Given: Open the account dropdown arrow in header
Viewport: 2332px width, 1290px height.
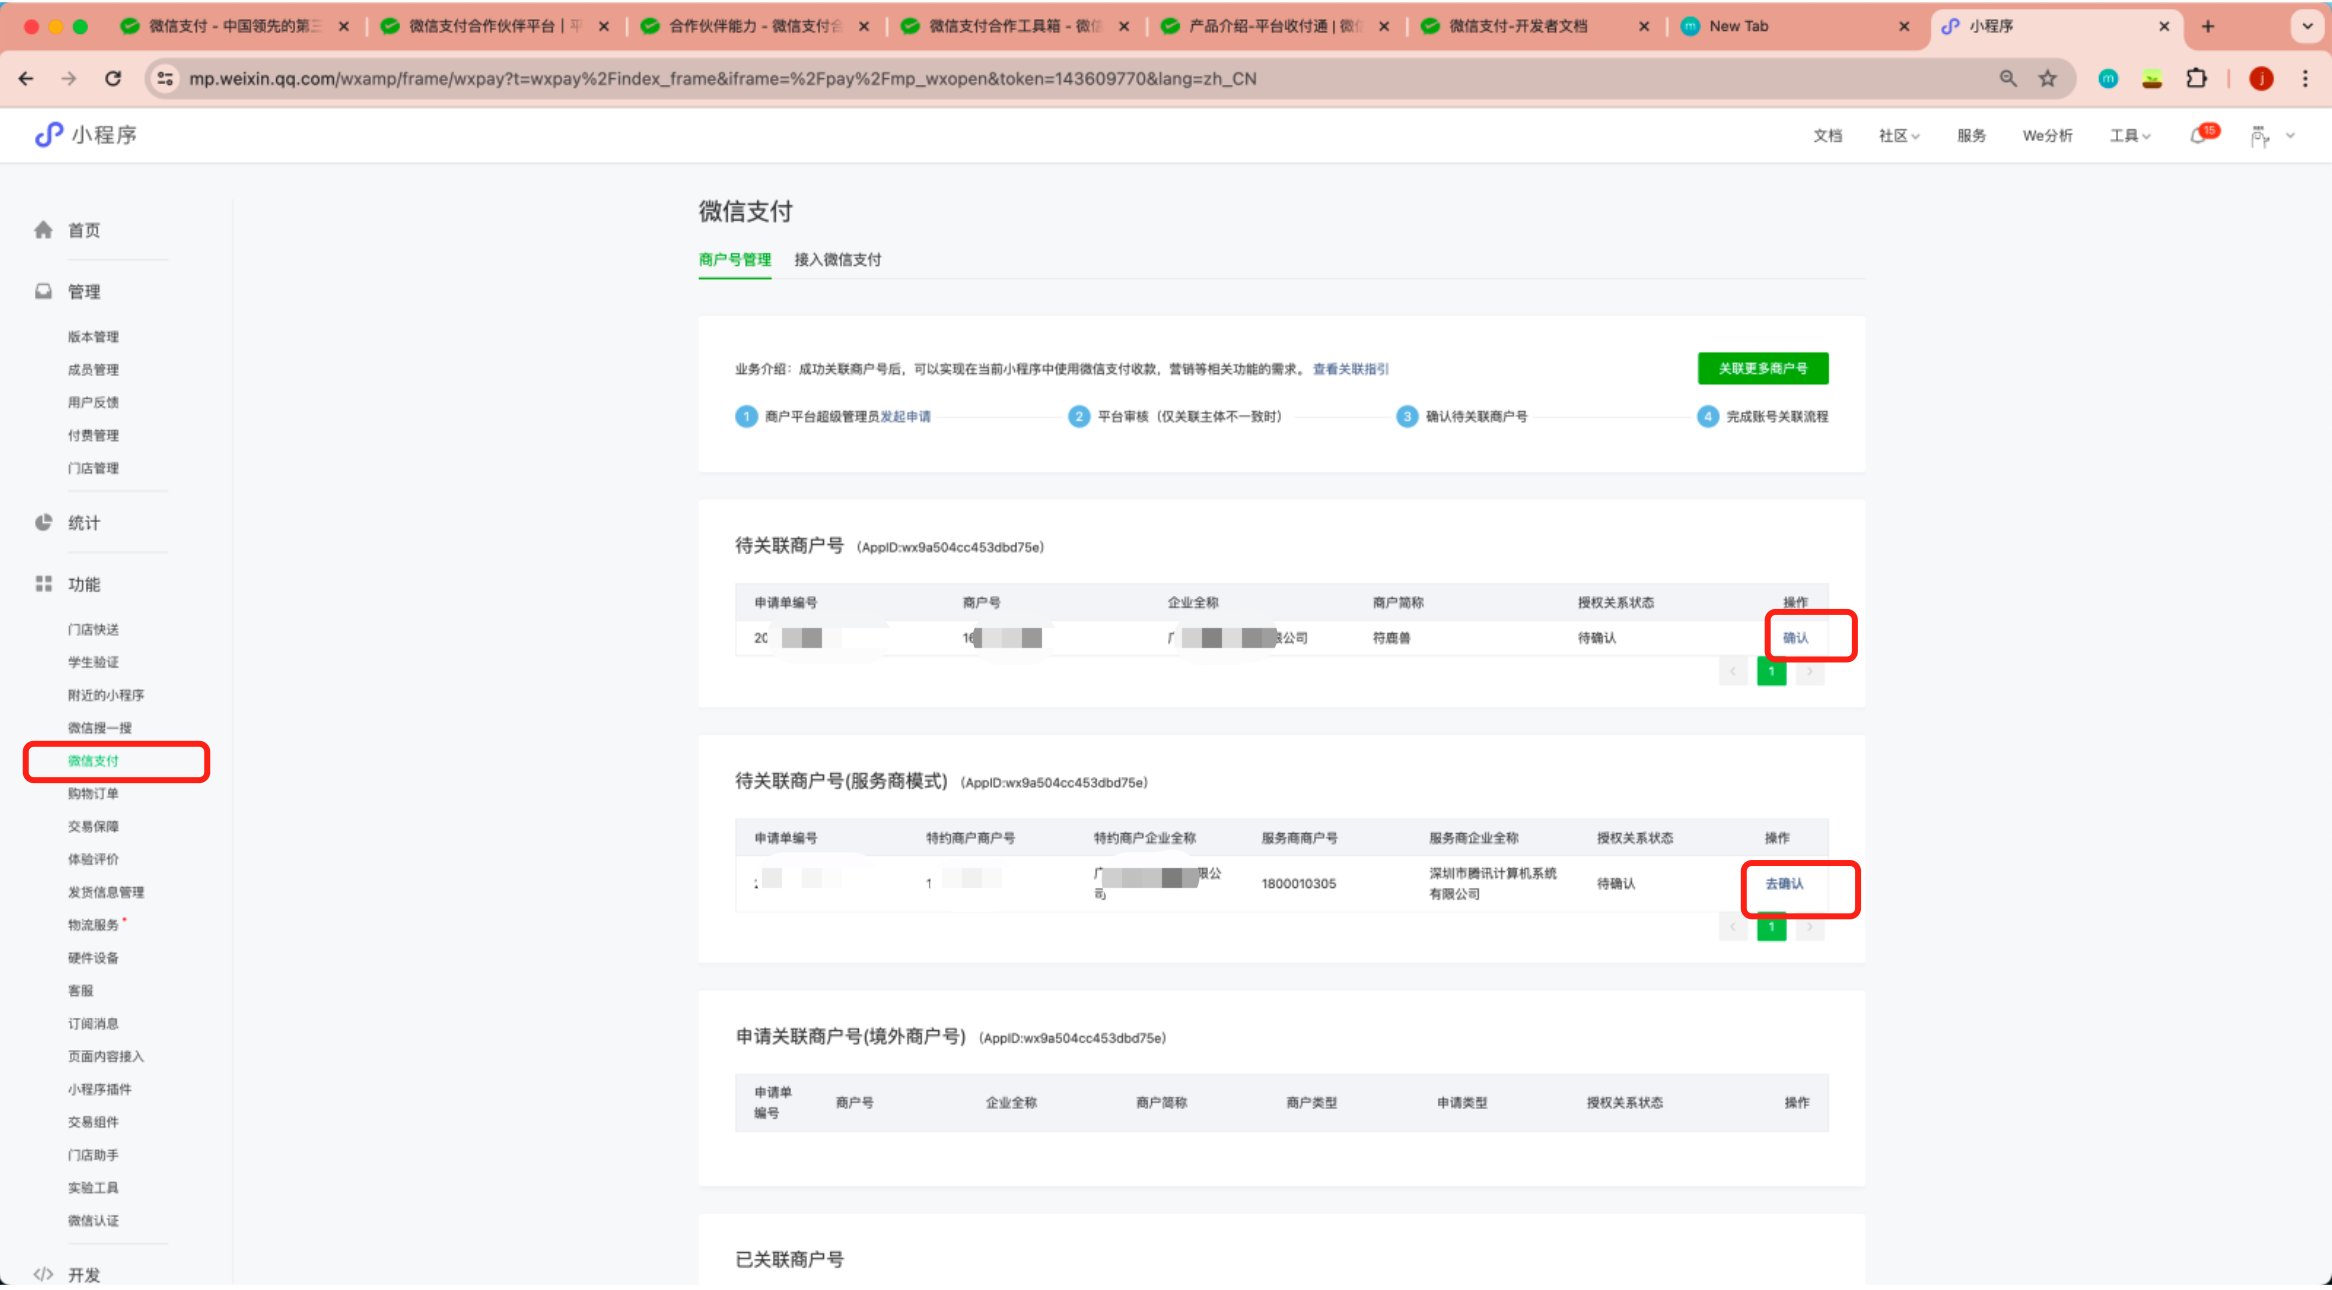Looking at the screenshot, I should coord(2290,136).
